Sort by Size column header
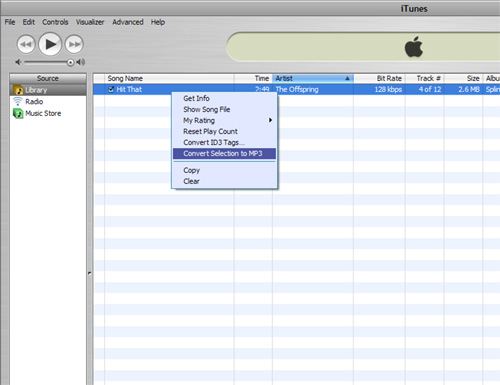 pyautogui.click(x=463, y=78)
